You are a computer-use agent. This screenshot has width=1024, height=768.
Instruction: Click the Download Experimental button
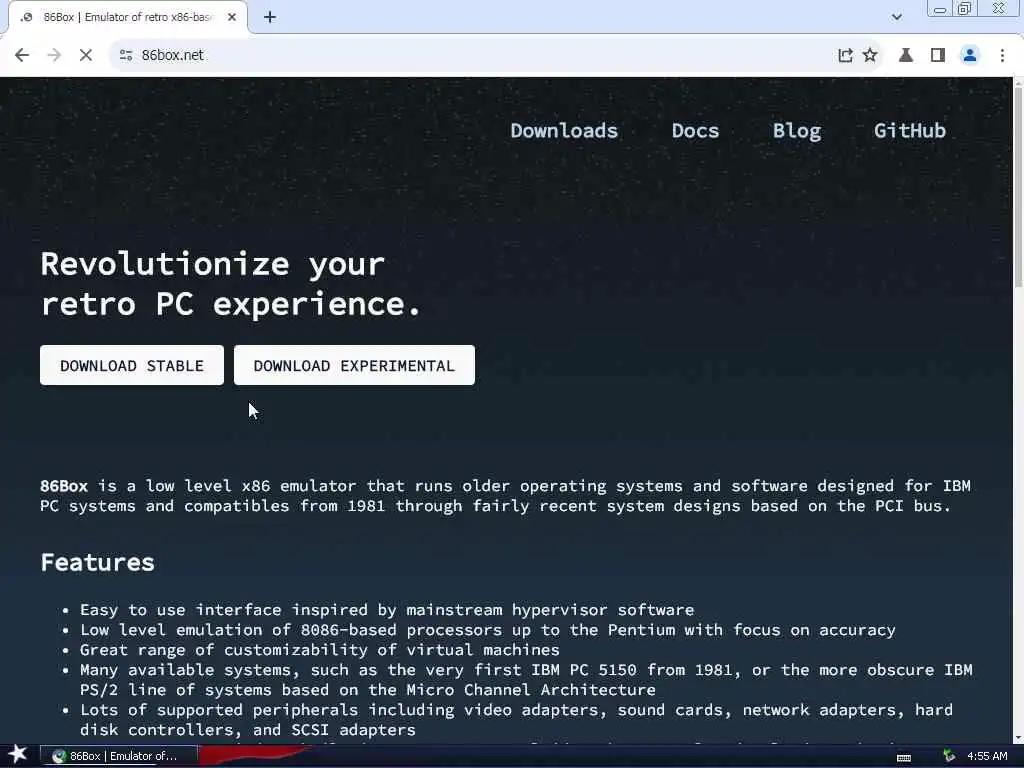click(354, 366)
